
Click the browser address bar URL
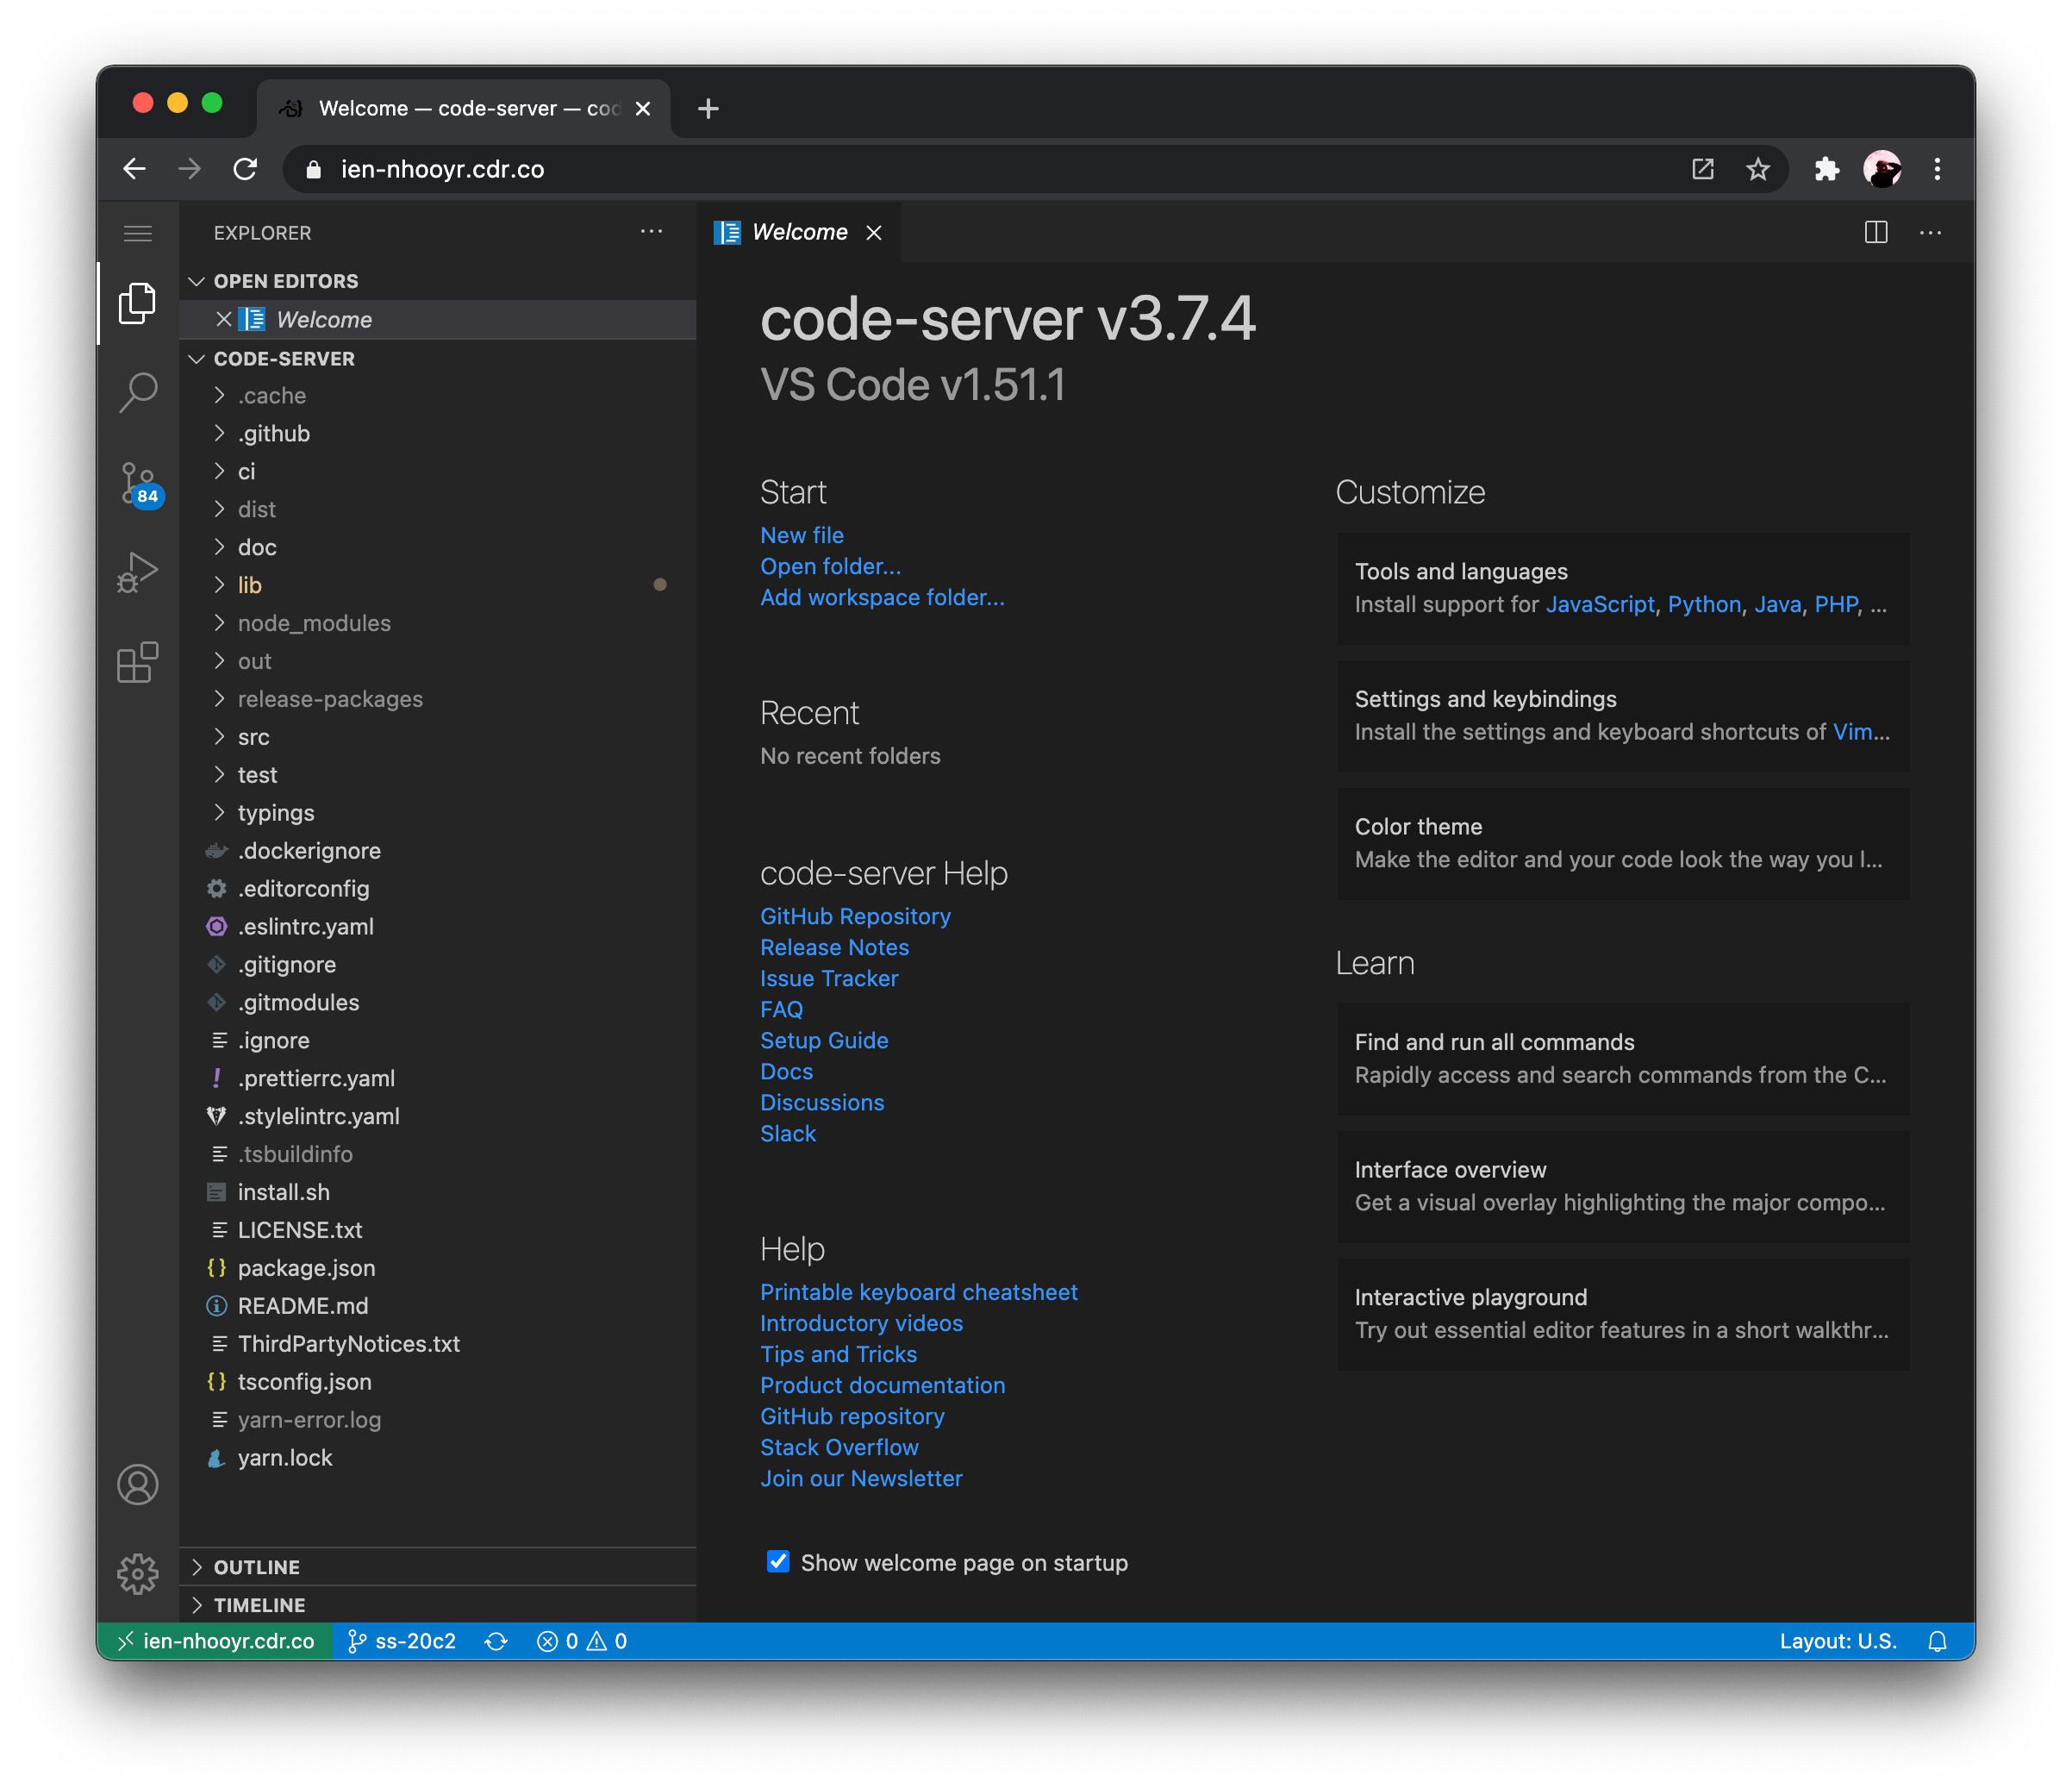click(x=442, y=169)
